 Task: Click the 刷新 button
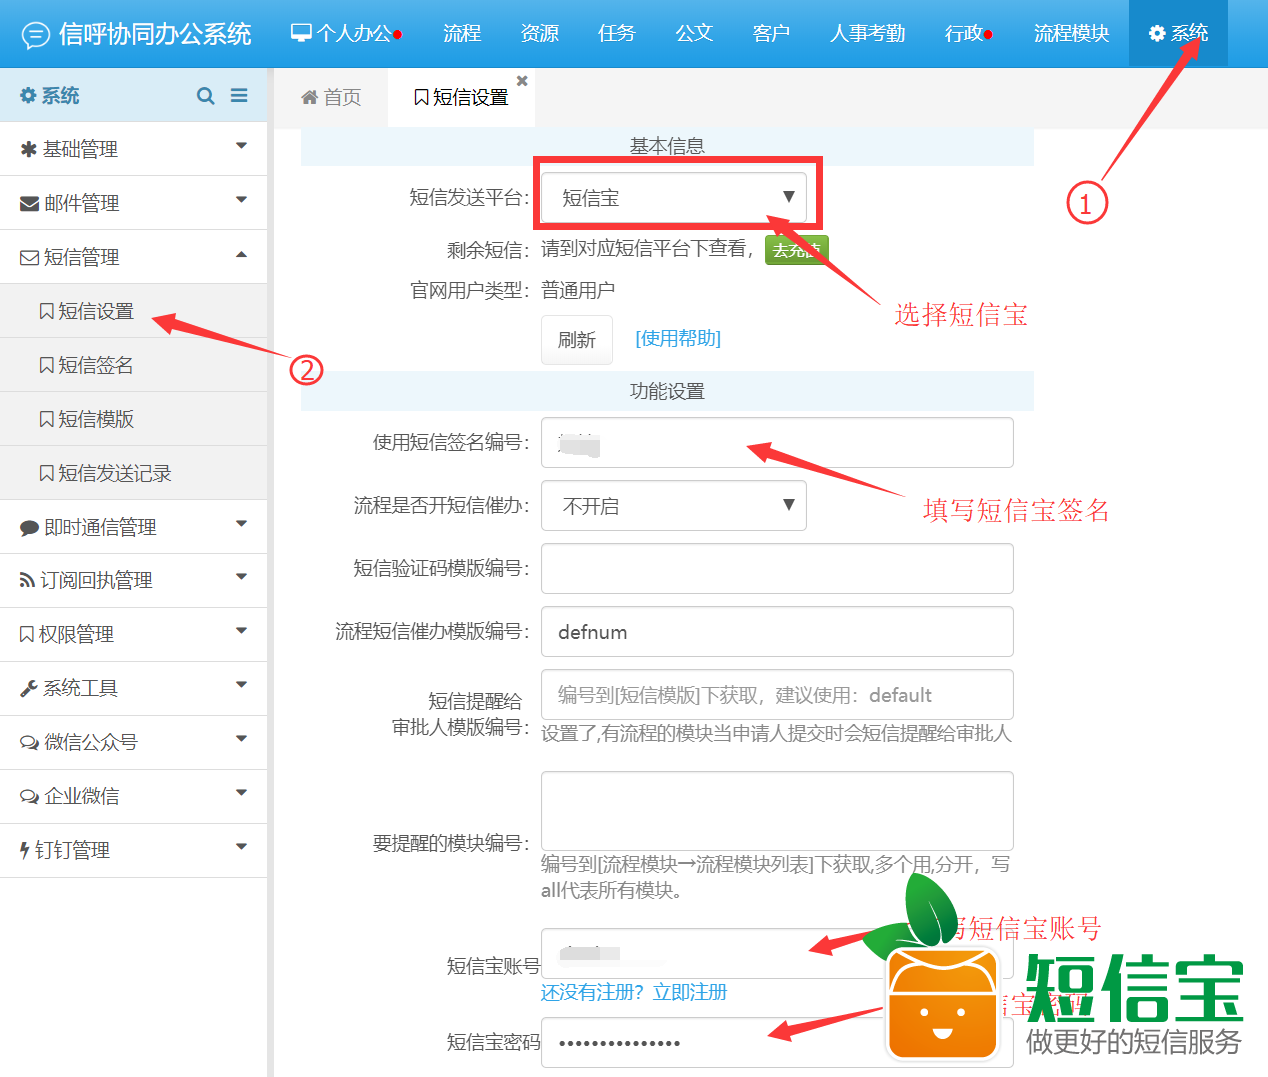point(576,340)
